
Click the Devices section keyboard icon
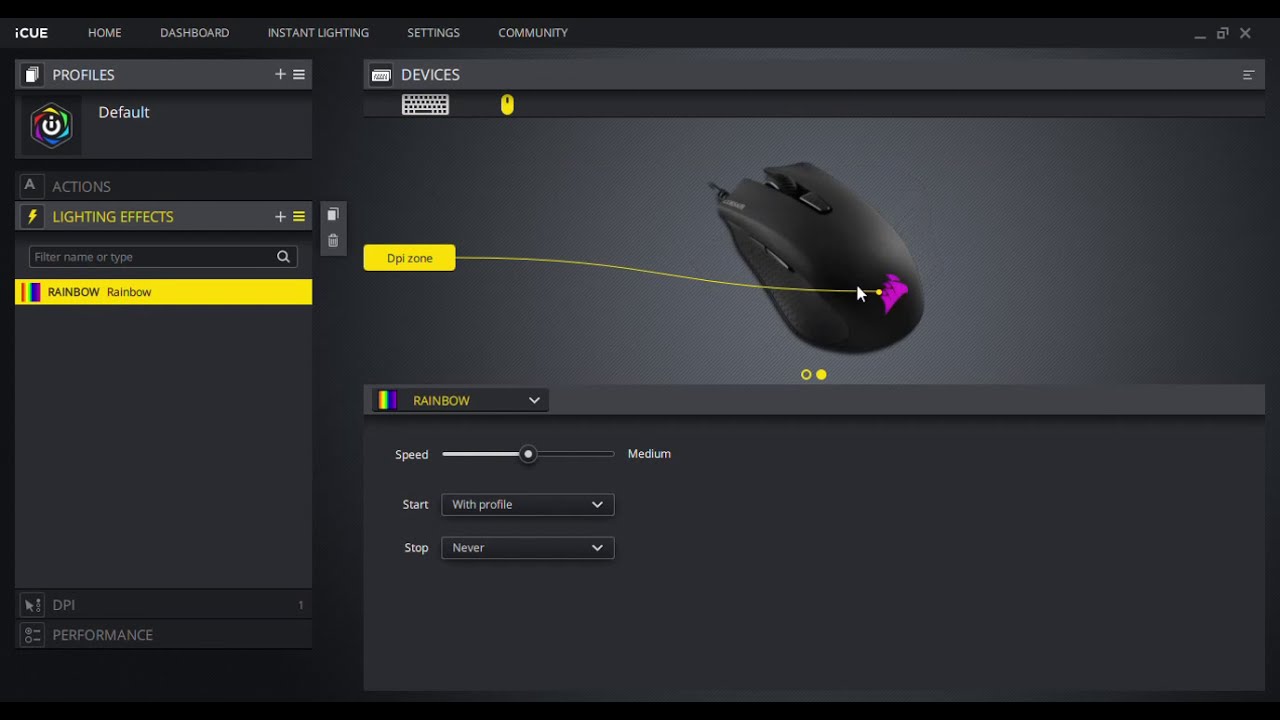click(381, 75)
